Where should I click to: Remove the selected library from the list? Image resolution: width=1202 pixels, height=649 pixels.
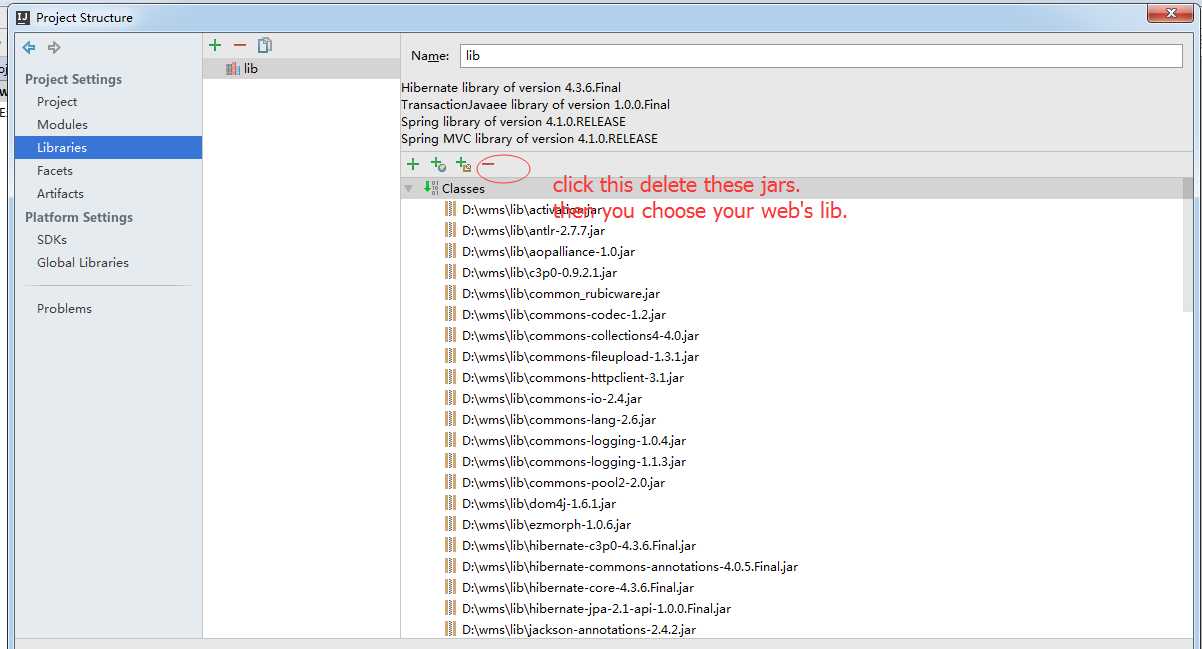[240, 45]
